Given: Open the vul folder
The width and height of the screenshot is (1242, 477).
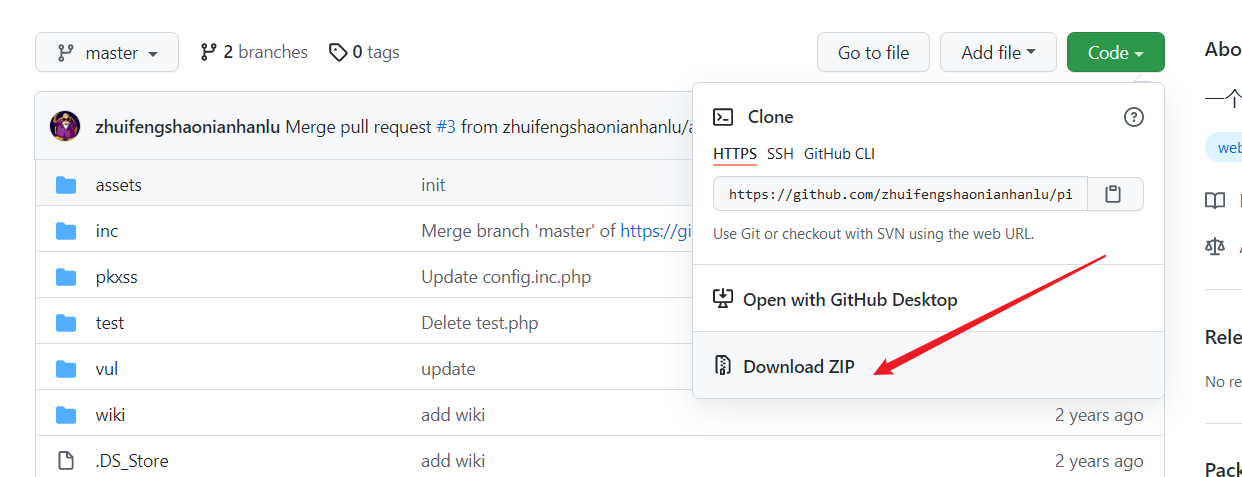Looking at the screenshot, I should click(x=107, y=369).
